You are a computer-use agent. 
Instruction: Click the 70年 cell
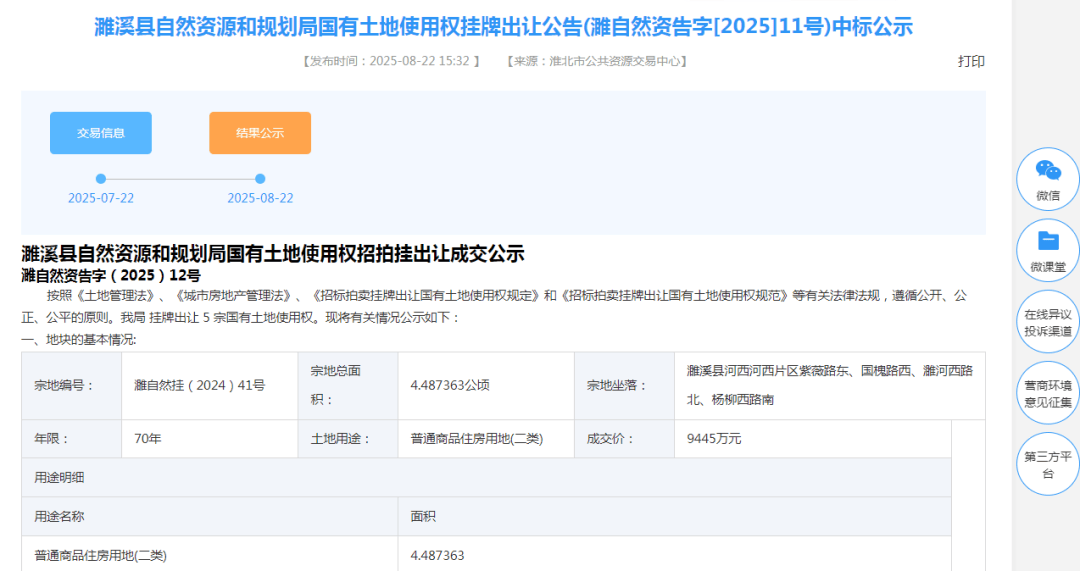point(209,439)
